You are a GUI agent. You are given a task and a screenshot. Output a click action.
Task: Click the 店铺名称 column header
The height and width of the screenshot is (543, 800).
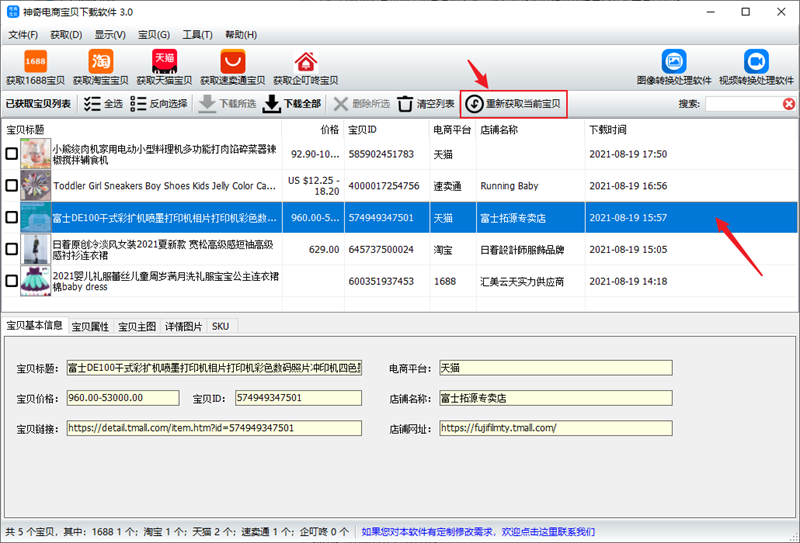click(531, 130)
